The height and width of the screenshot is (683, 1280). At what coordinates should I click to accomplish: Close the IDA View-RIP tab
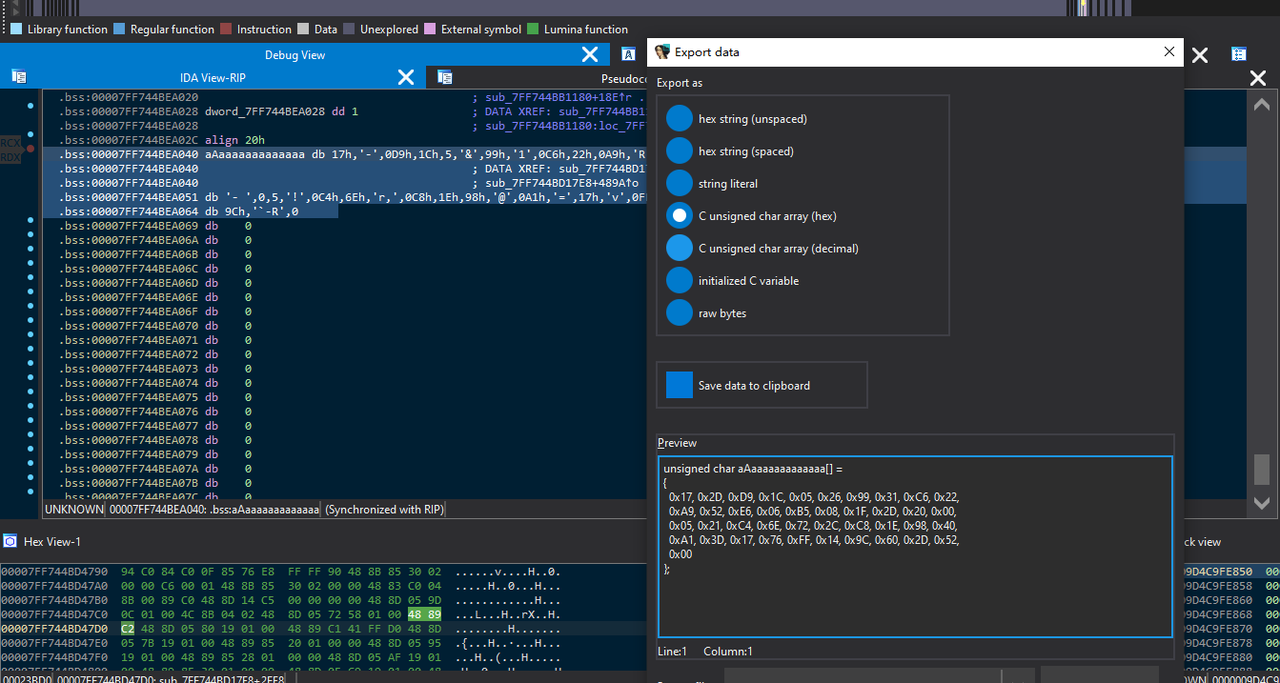[x=406, y=77]
